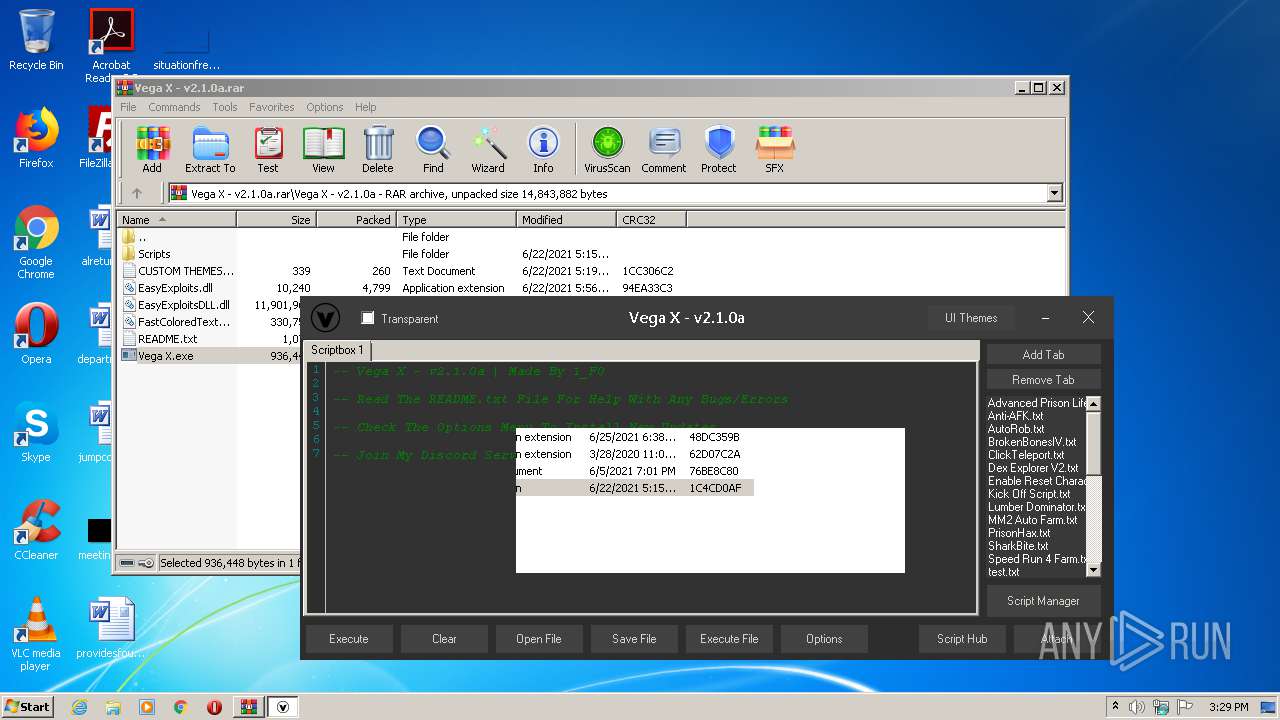1280x720 pixels.
Task: Sort by the Modified column header
Action: tap(567, 219)
